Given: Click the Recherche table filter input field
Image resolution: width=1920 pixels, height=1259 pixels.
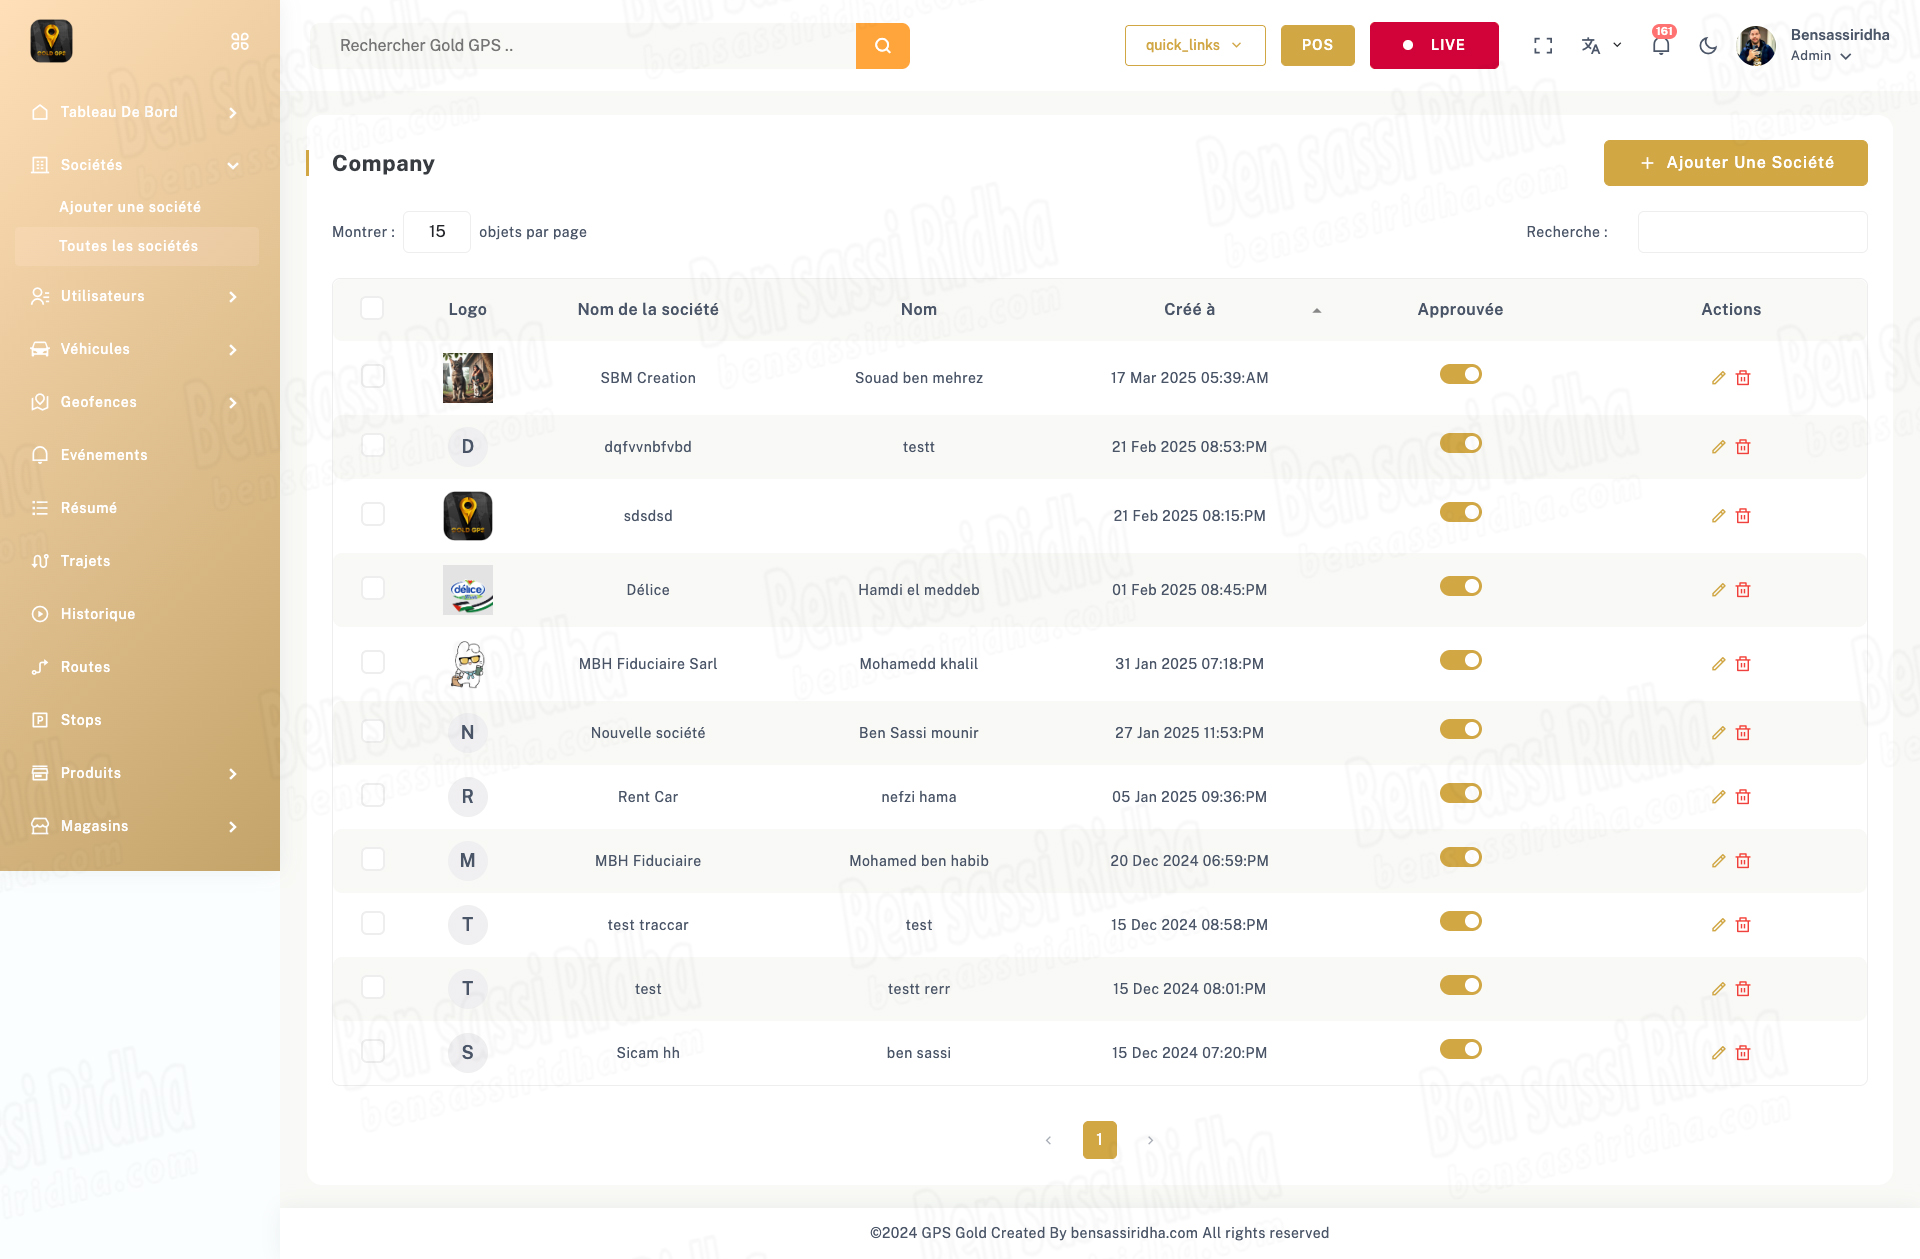Looking at the screenshot, I should click(1751, 232).
